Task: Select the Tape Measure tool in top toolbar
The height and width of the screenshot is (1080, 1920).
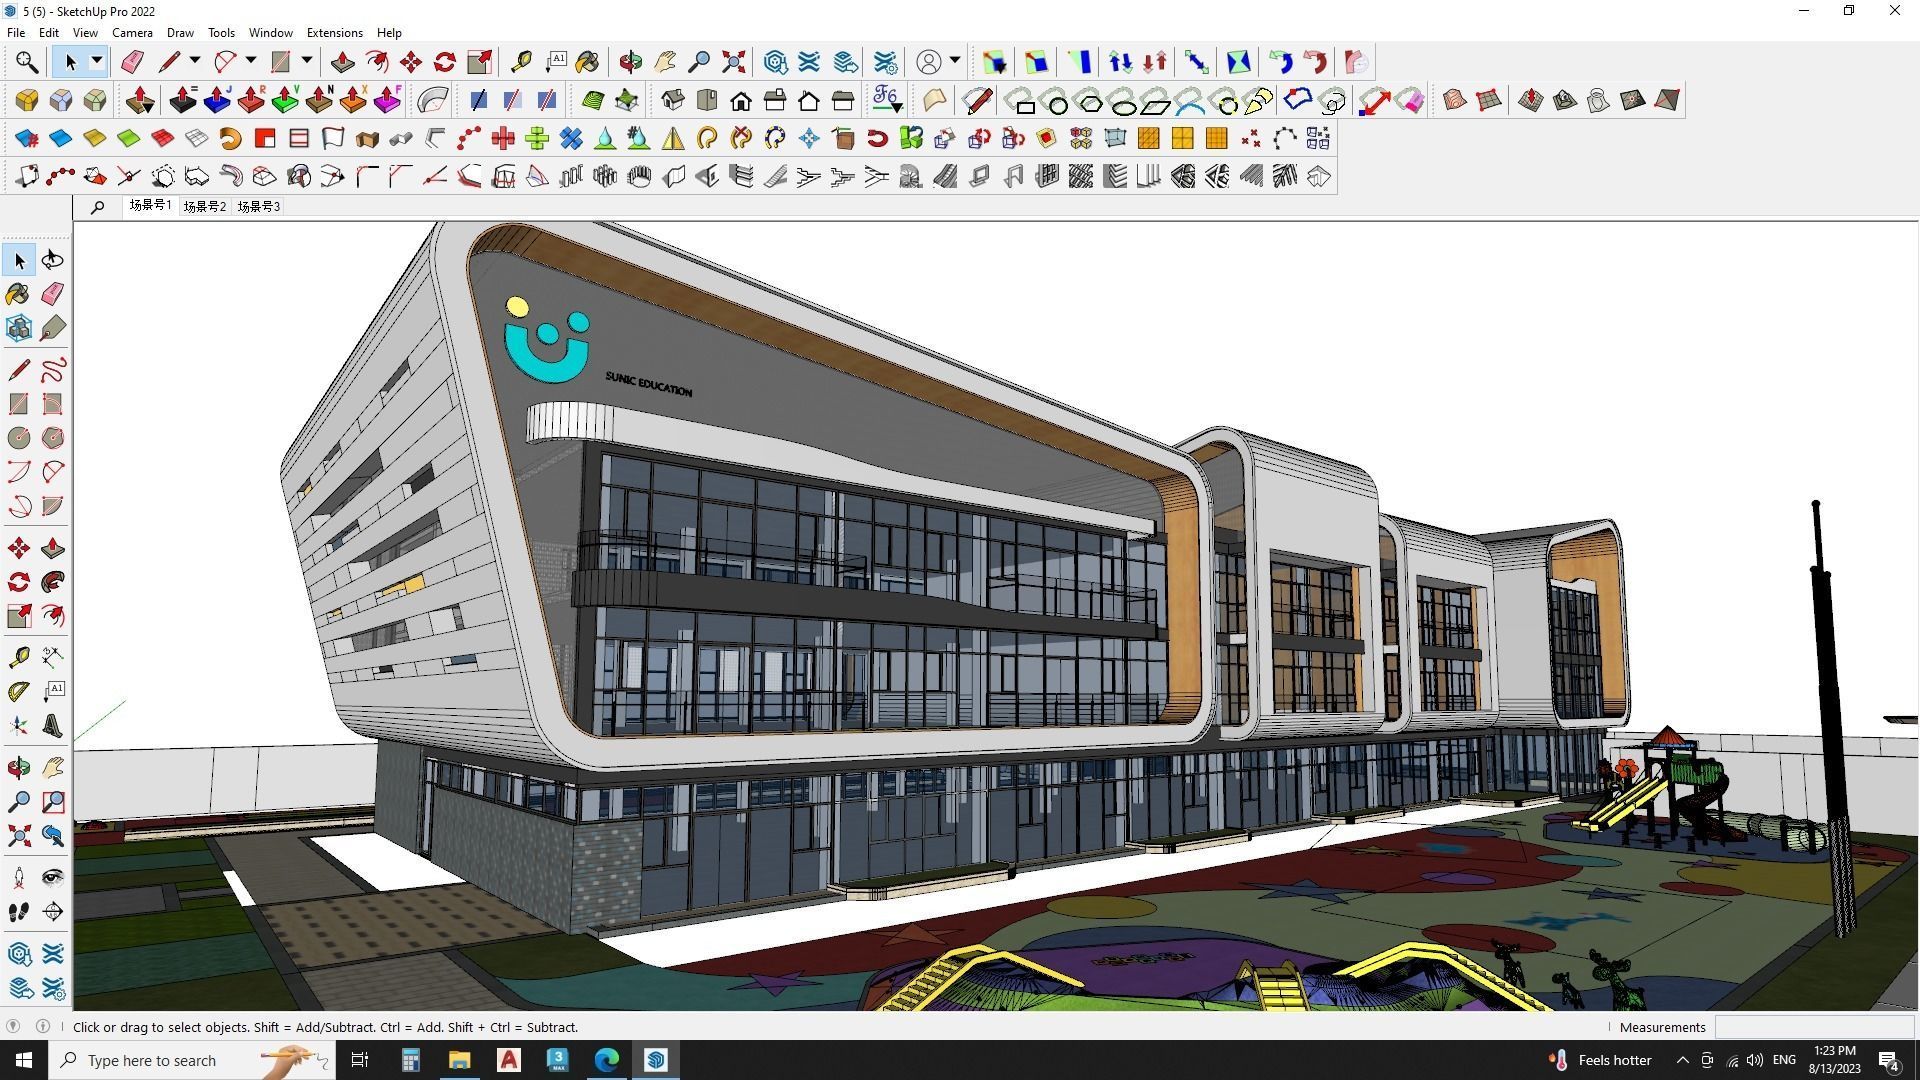Action: click(521, 62)
